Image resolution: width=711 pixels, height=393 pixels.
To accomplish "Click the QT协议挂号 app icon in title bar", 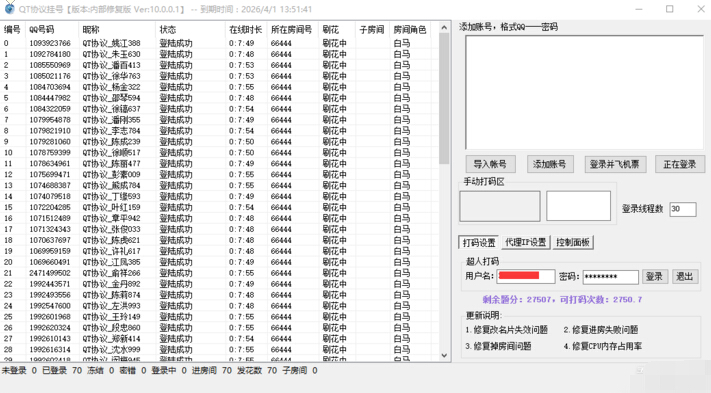I will point(10,8).
